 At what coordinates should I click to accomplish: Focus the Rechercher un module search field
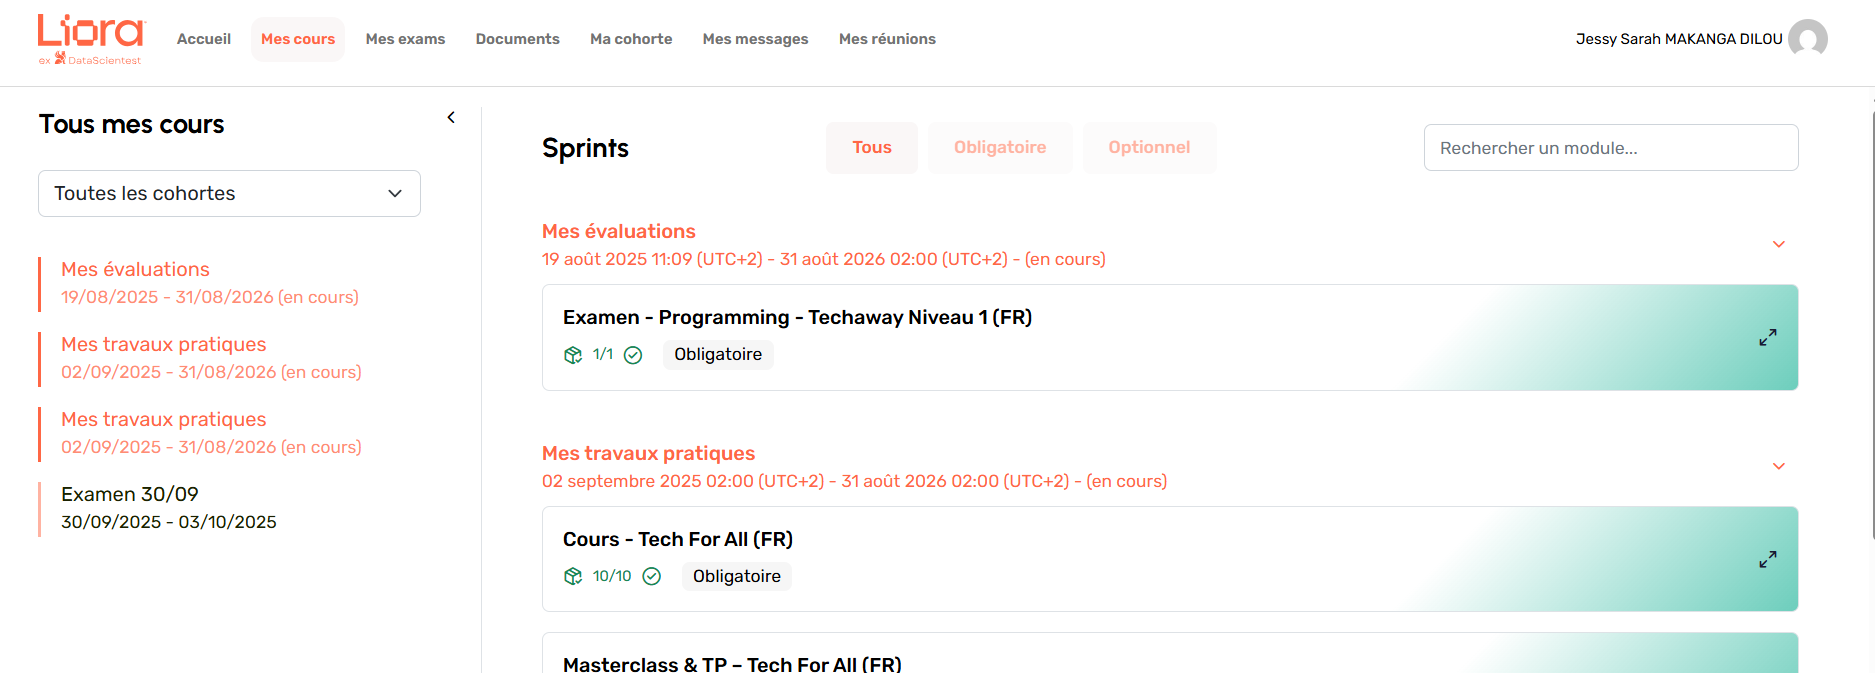pos(1611,148)
